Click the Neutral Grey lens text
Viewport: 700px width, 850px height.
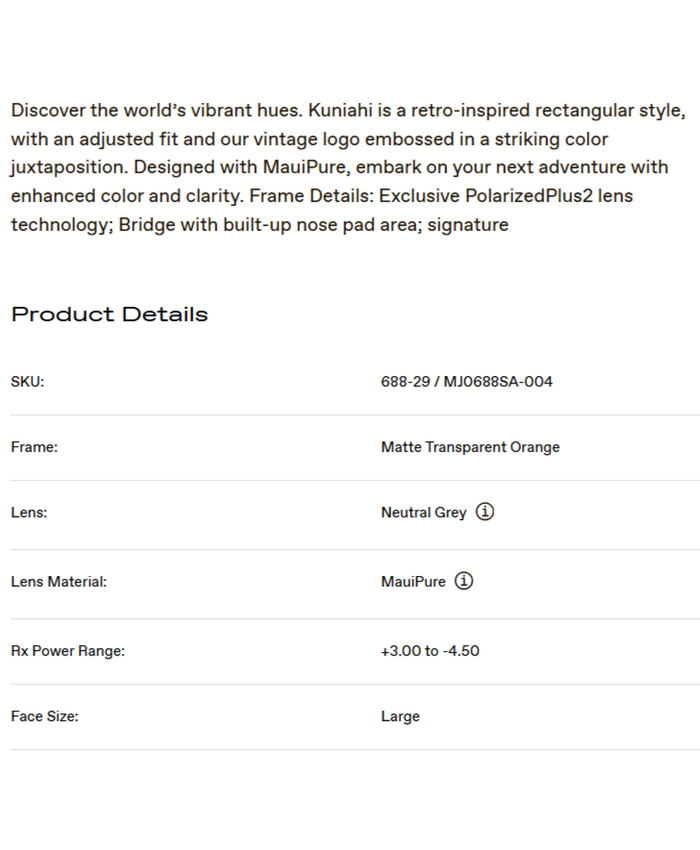423,513
